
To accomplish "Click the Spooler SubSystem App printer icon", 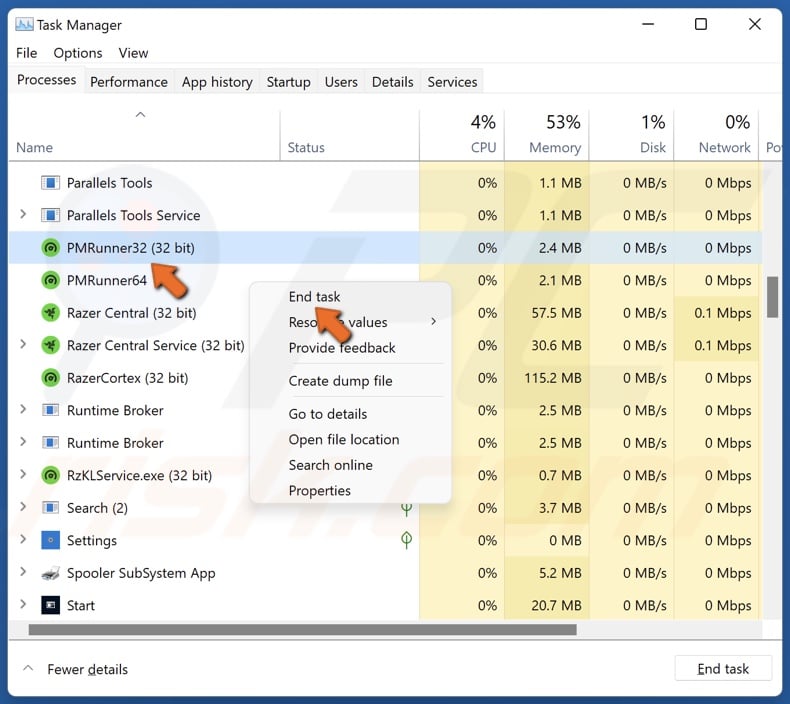I will pyautogui.click(x=50, y=572).
